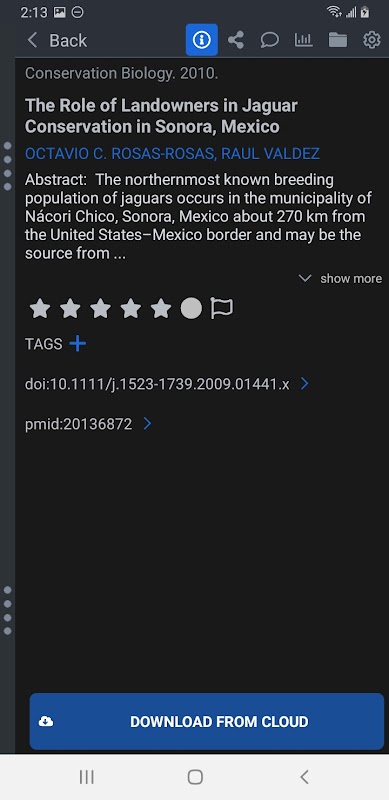This screenshot has height=800, width=389.
Task: Rate the paper five stars
Action: coord(161,309)
